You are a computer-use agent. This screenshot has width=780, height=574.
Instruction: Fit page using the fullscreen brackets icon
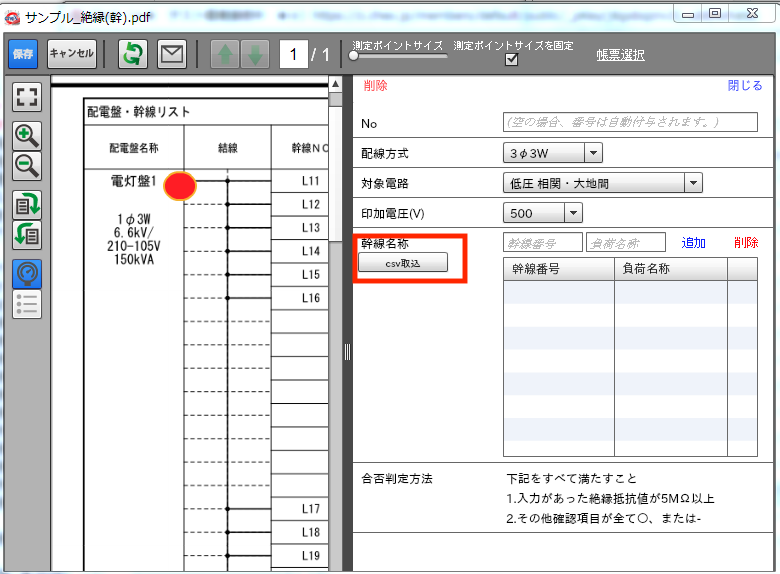(27, 97)
